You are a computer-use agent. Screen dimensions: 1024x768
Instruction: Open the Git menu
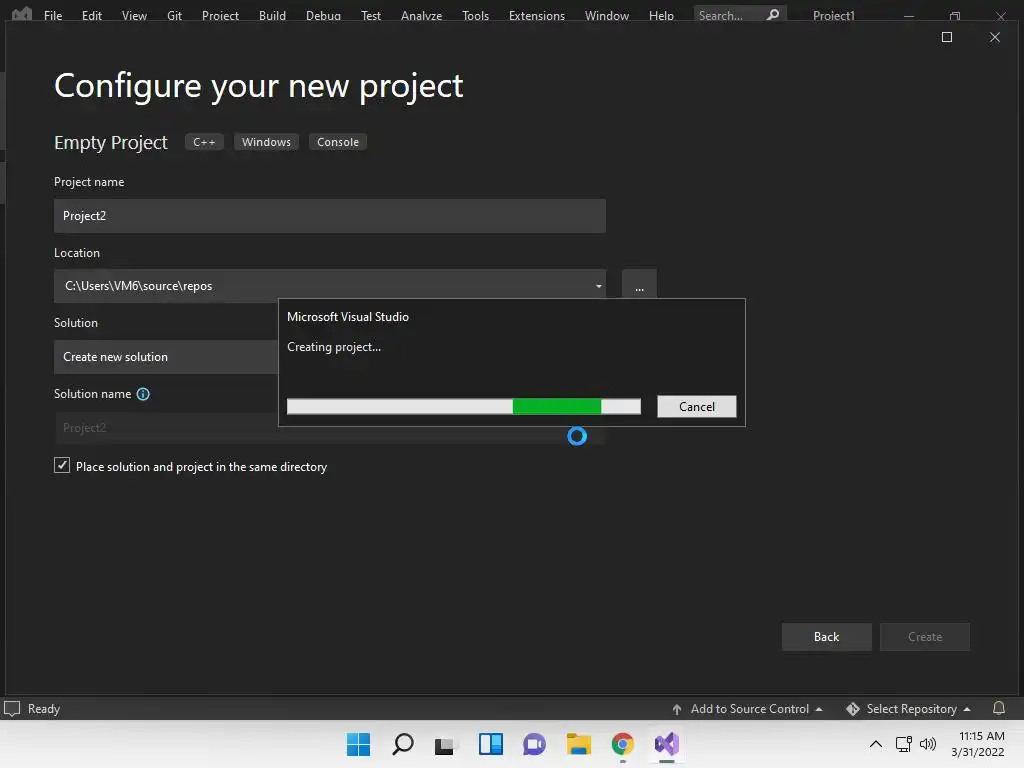click(174, 15)
